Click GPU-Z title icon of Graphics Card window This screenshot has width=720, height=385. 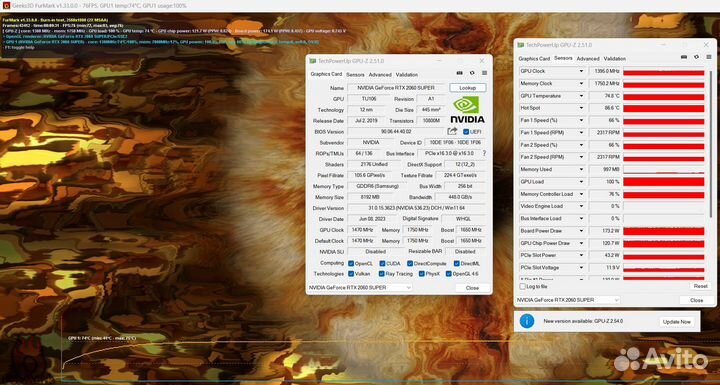coord(313,61)
